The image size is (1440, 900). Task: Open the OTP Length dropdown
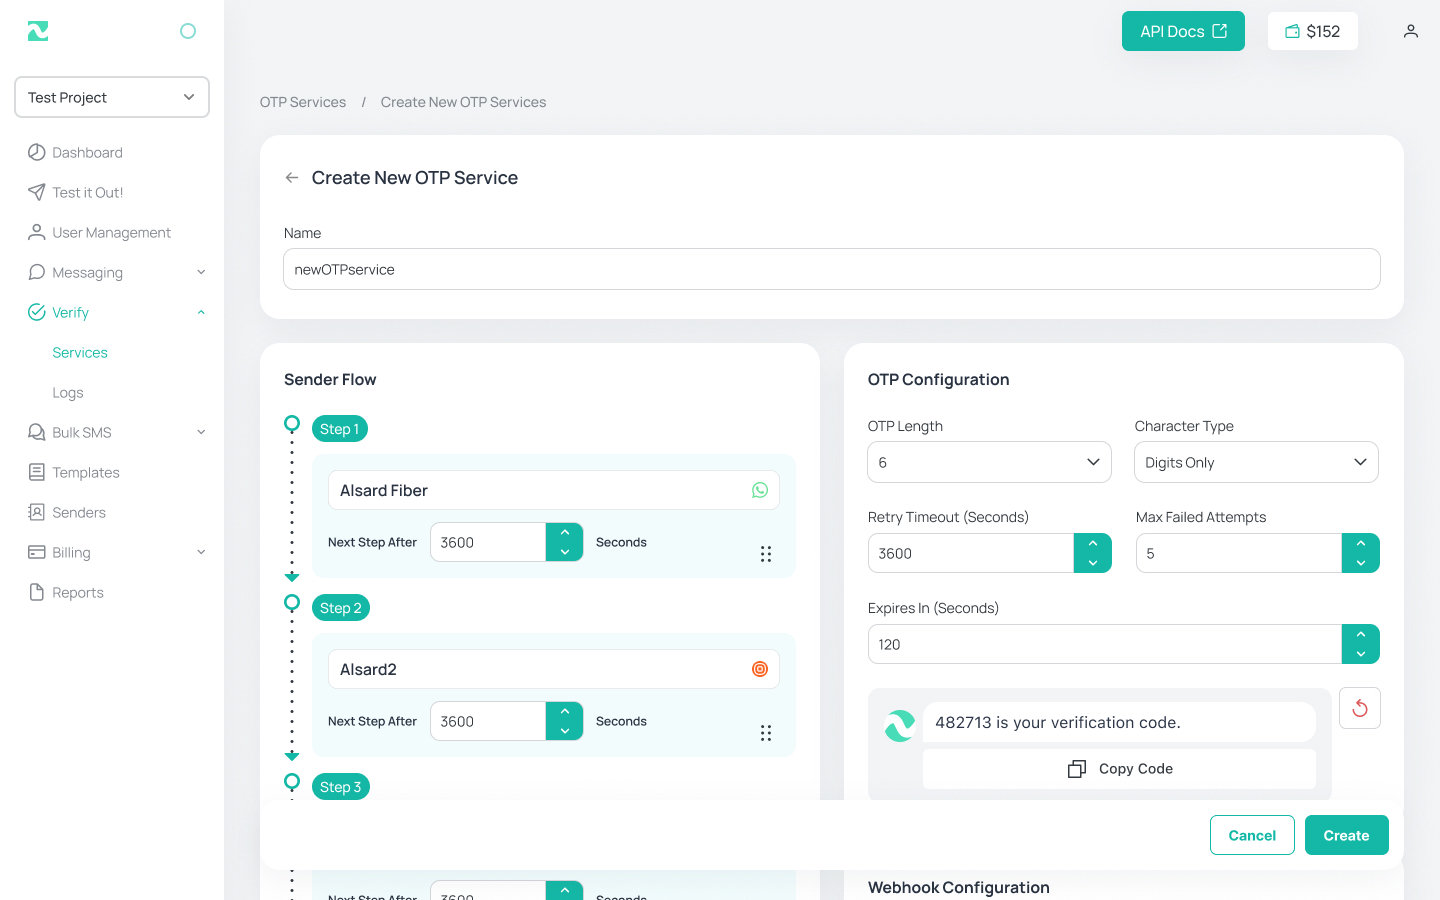click(990, 462)
